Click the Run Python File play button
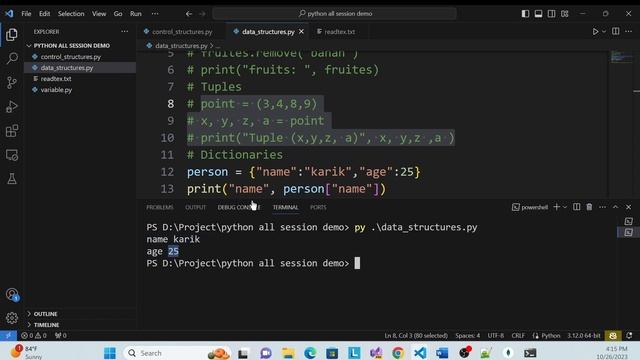Image resolution: width=640 pixels, height=360 pixels. 595,31
